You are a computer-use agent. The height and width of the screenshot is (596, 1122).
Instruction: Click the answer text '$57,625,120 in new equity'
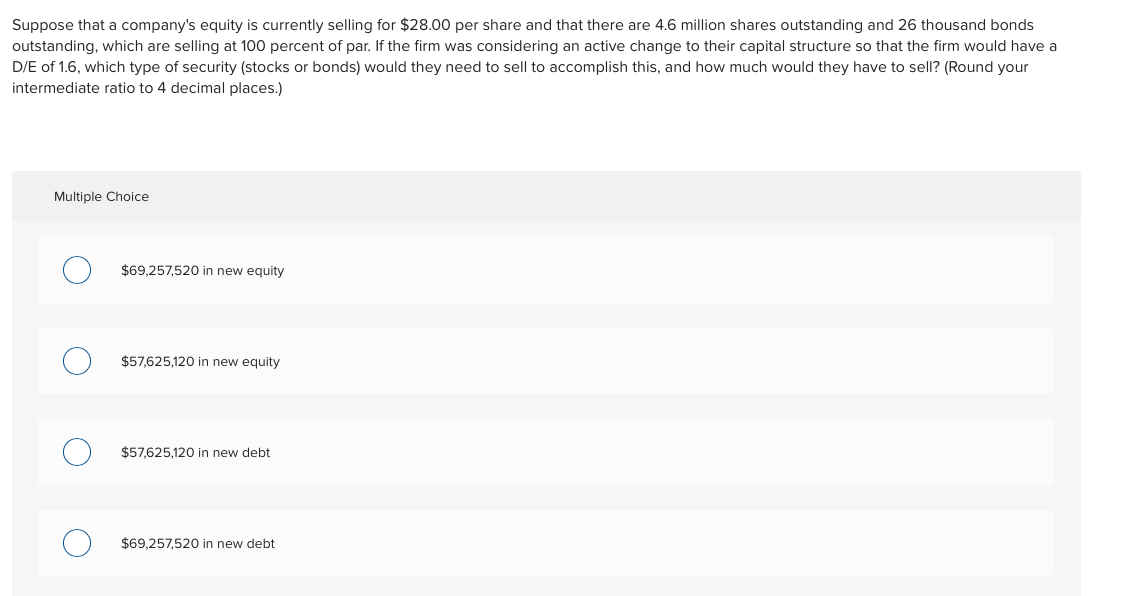coord(200,361)
